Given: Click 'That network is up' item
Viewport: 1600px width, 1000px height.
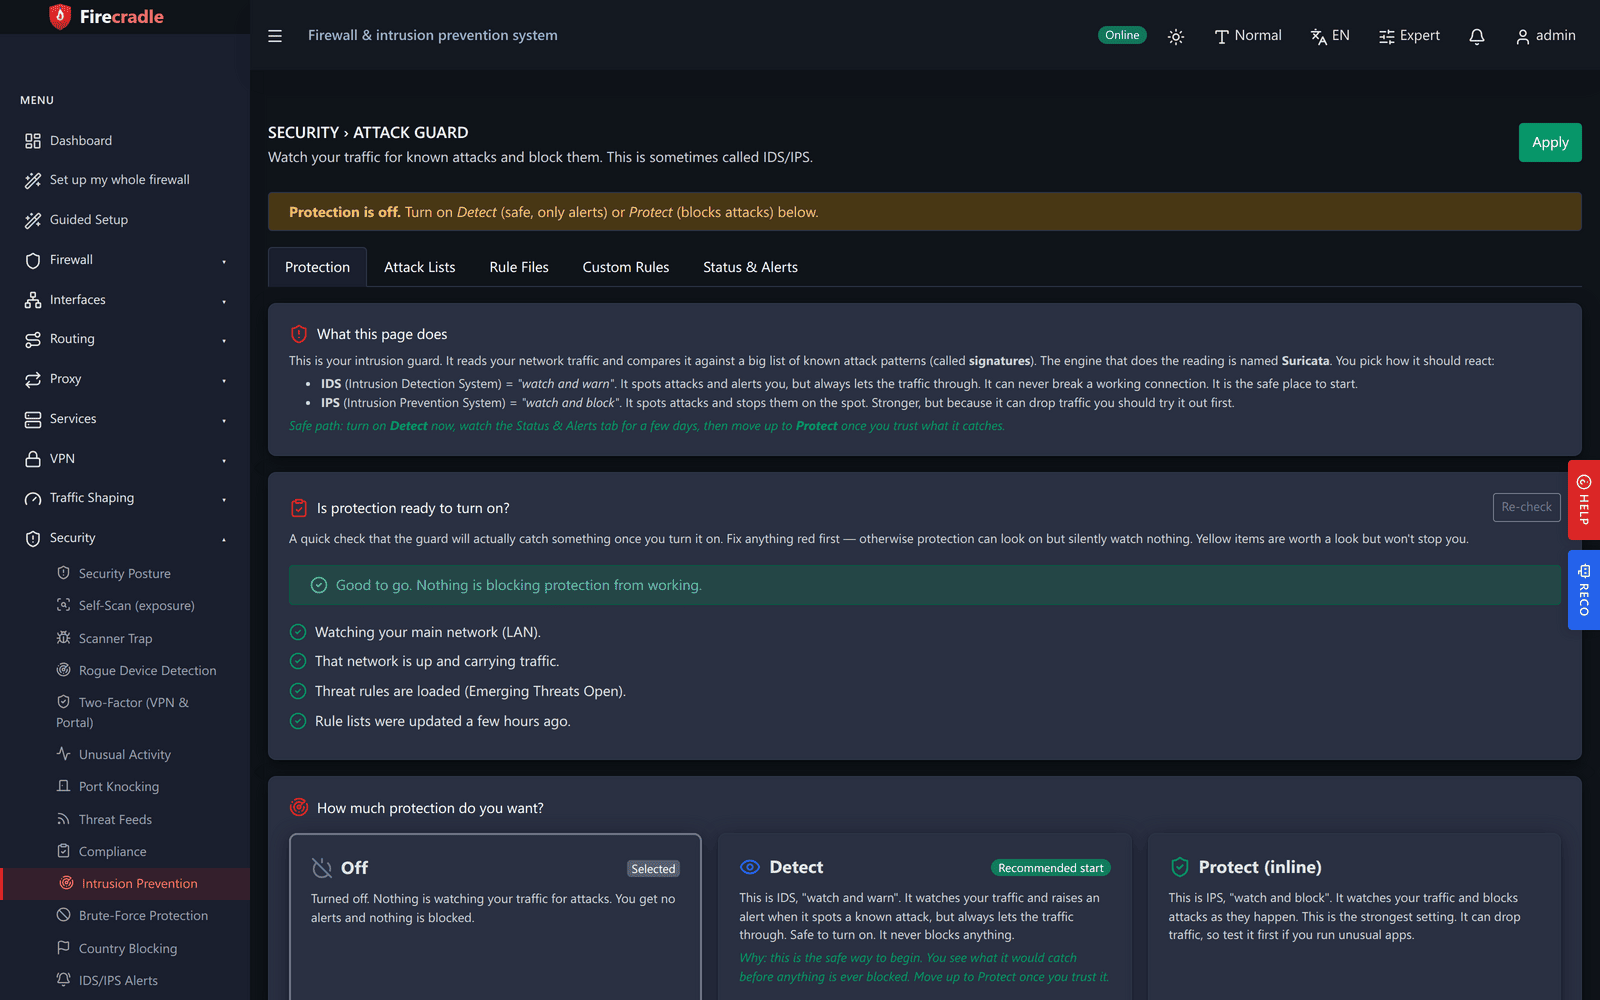Looking at the screenshot, I should tap(424, 661).
